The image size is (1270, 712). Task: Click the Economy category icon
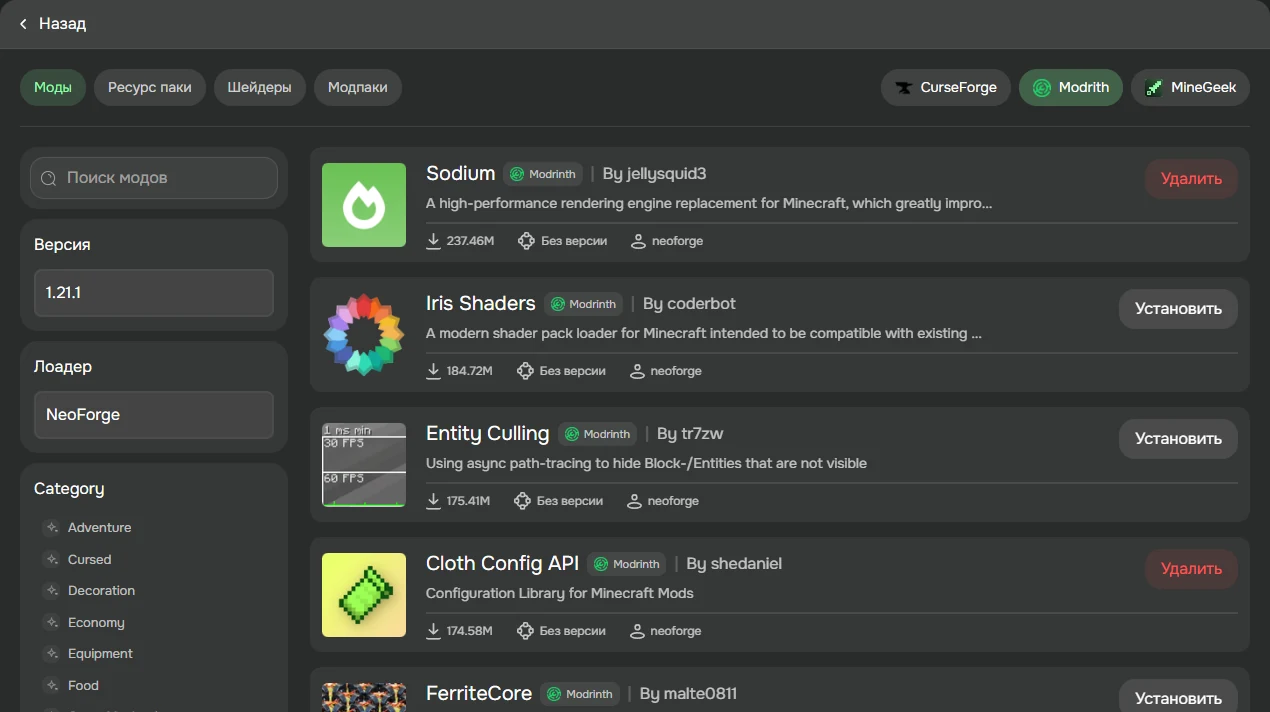[x=52, y=623]
